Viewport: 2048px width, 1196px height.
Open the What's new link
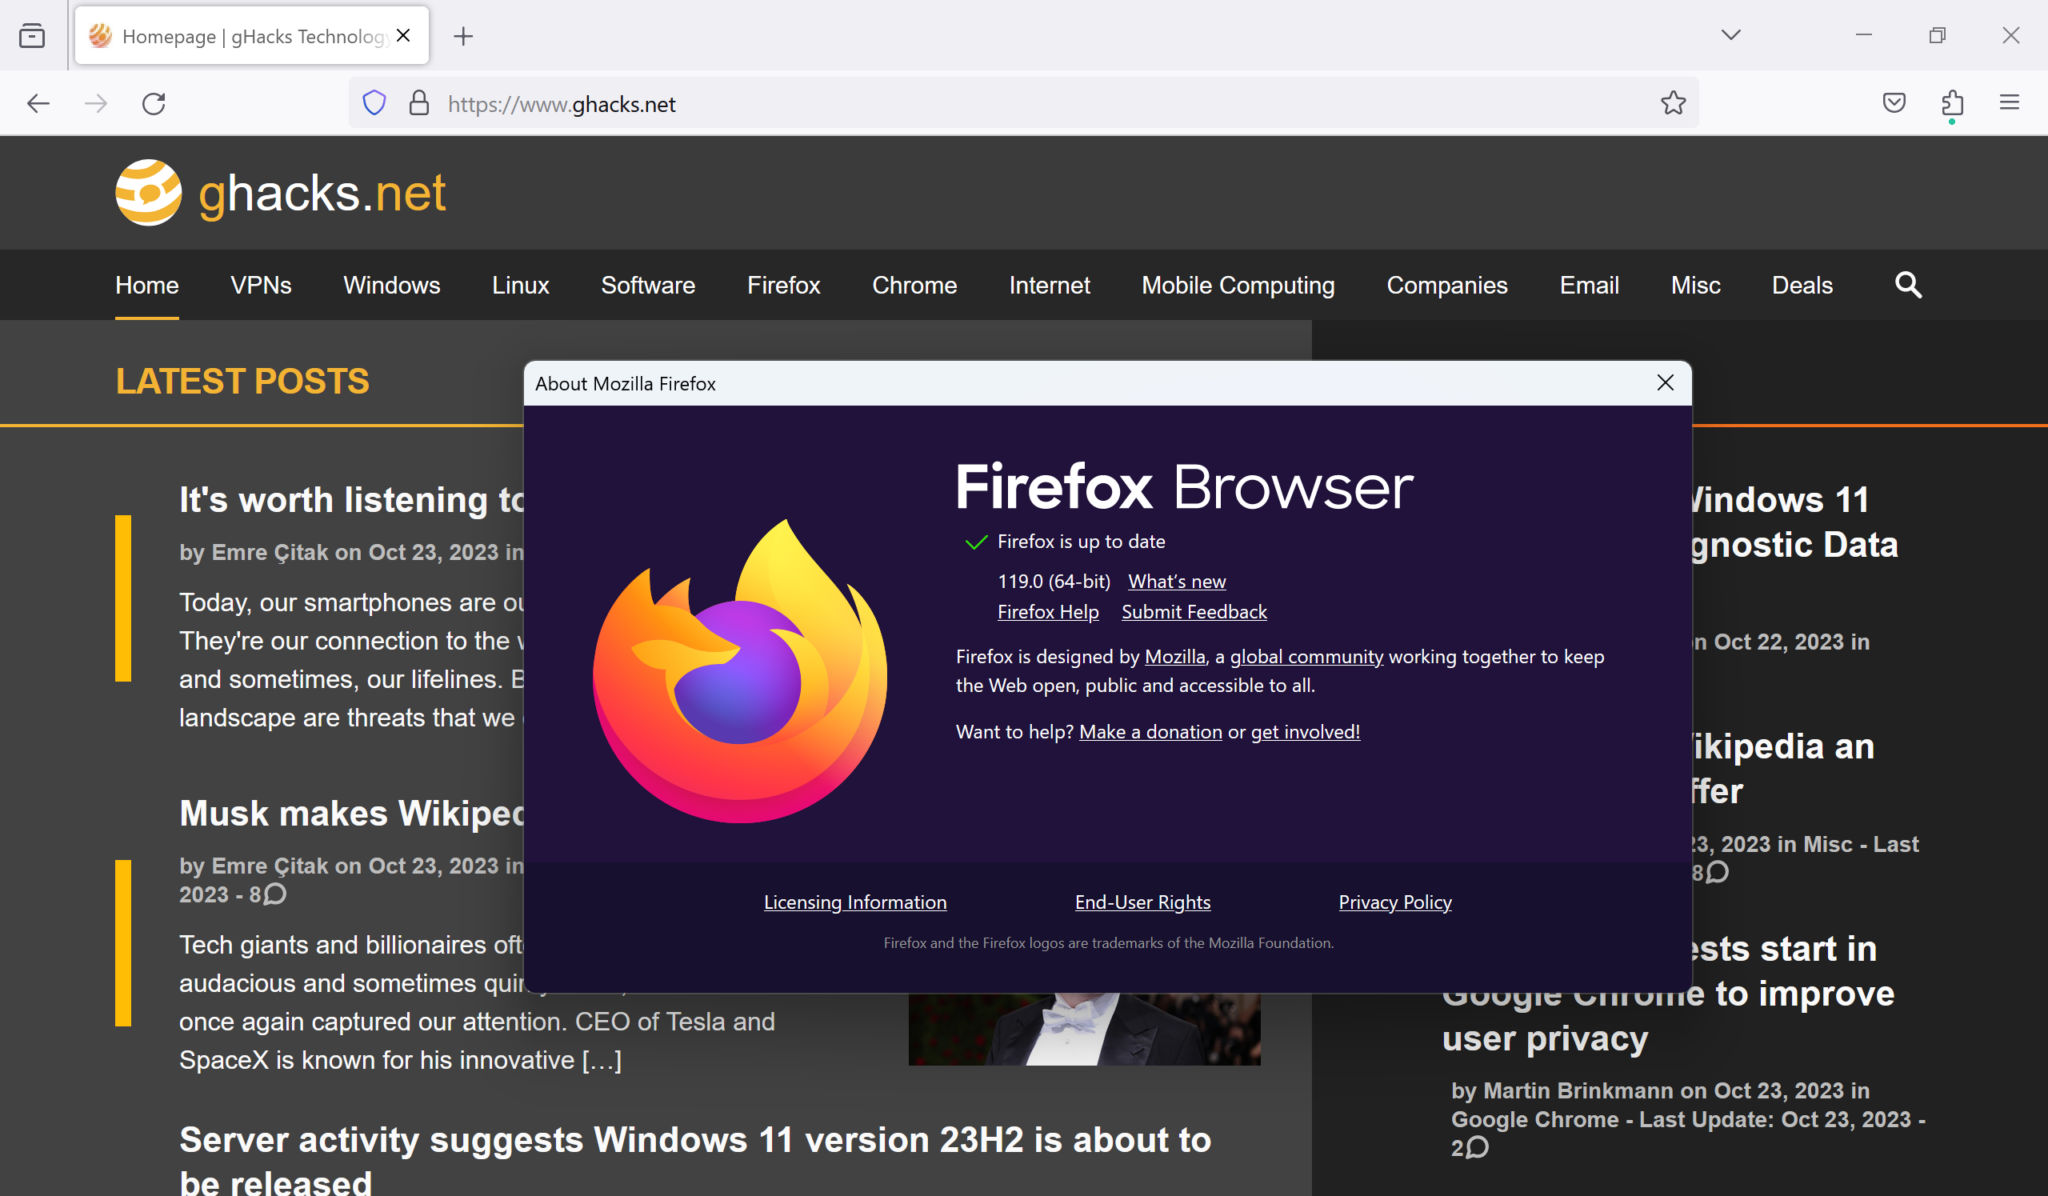[1176, 581]
